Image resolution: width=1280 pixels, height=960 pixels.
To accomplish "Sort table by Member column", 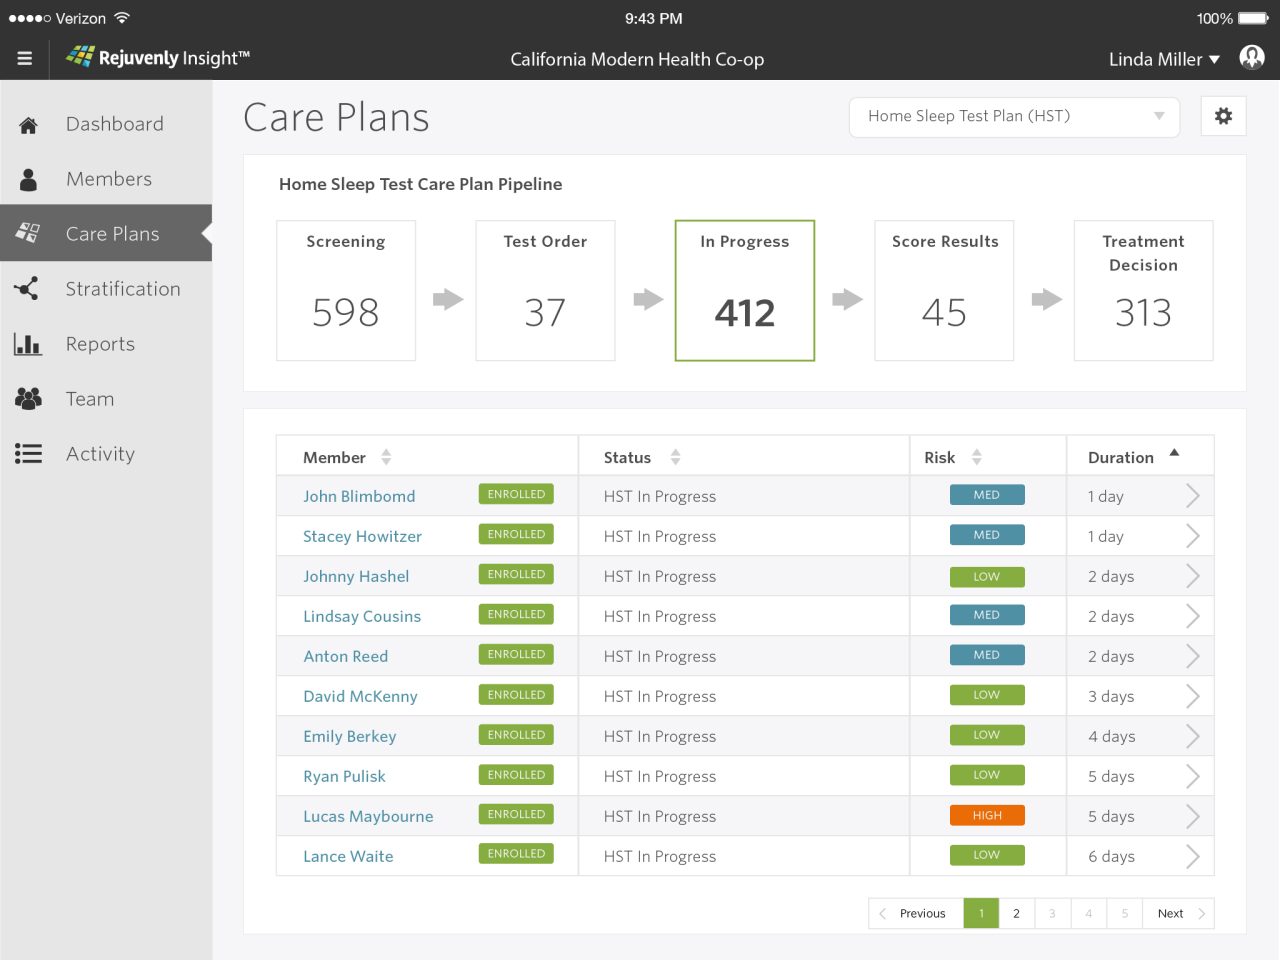I will point(386,457).
